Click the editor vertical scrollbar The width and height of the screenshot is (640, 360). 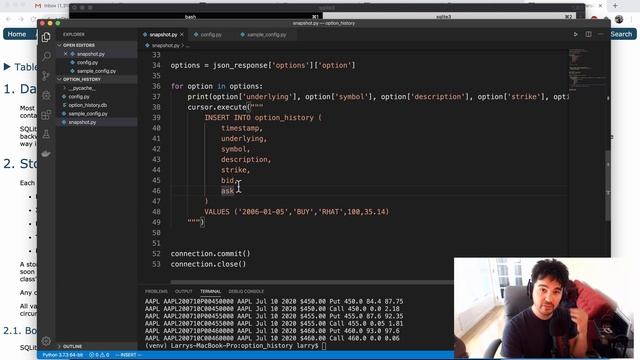608,186
